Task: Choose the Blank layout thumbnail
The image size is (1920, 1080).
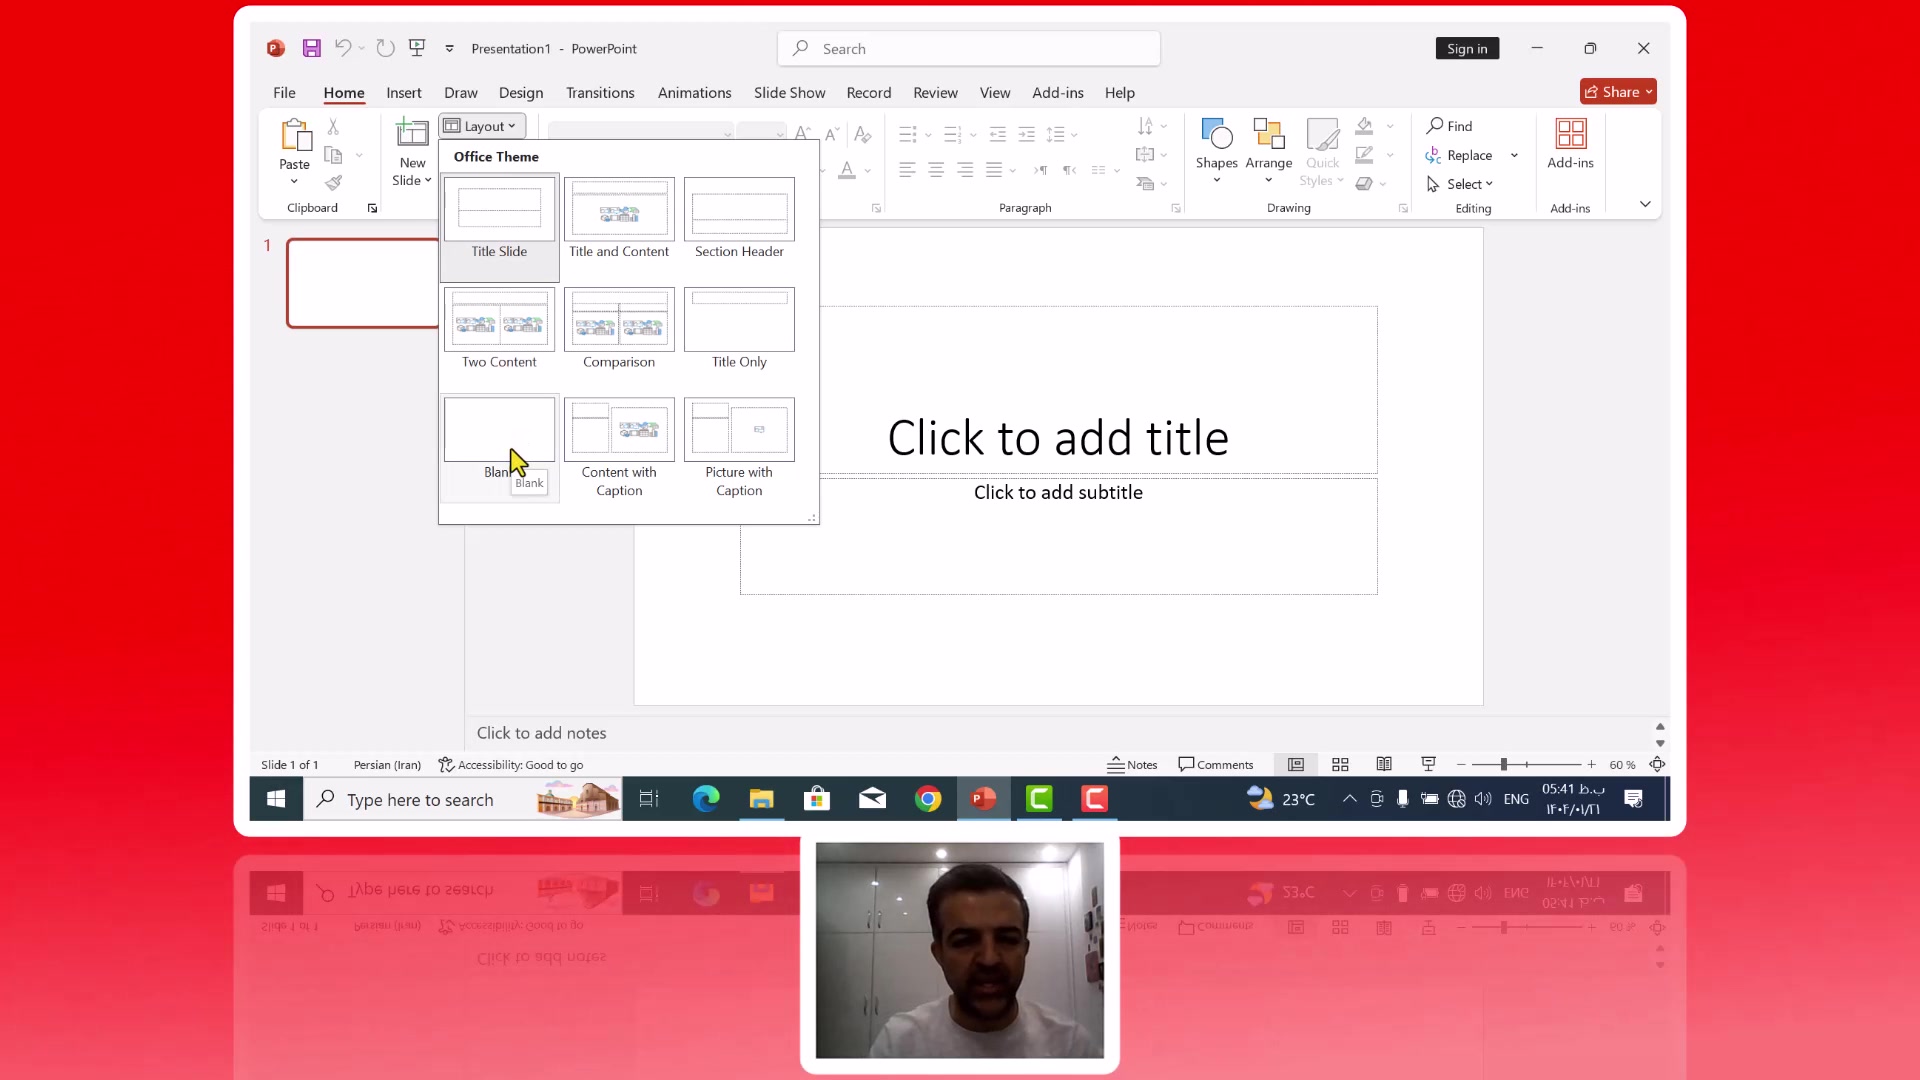Action: pos(499,430)
